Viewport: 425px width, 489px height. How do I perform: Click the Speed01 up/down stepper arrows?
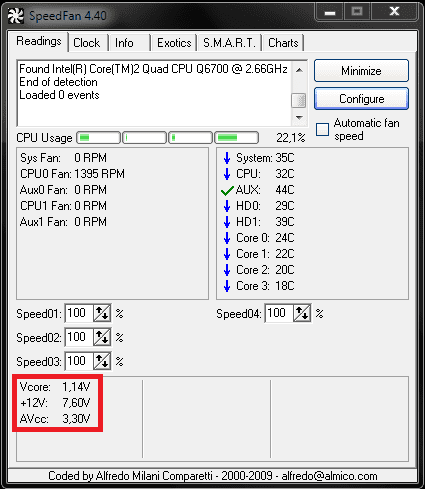click(x=102, y=313)
